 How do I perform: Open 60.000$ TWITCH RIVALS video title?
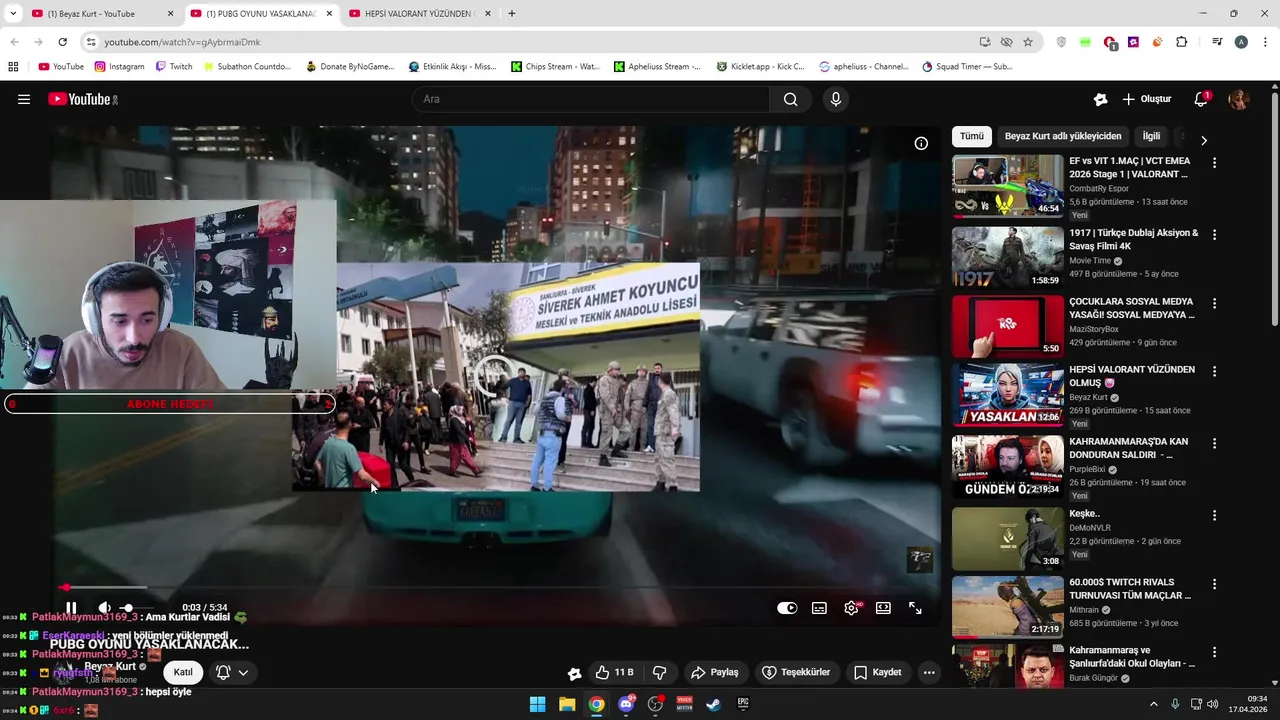click(x=1131, y=589)
